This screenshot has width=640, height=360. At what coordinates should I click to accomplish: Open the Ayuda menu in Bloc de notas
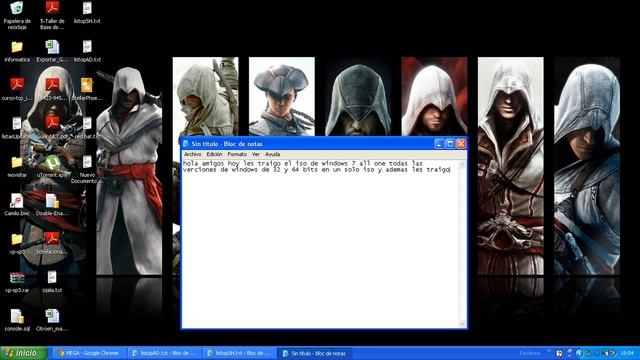273,154
